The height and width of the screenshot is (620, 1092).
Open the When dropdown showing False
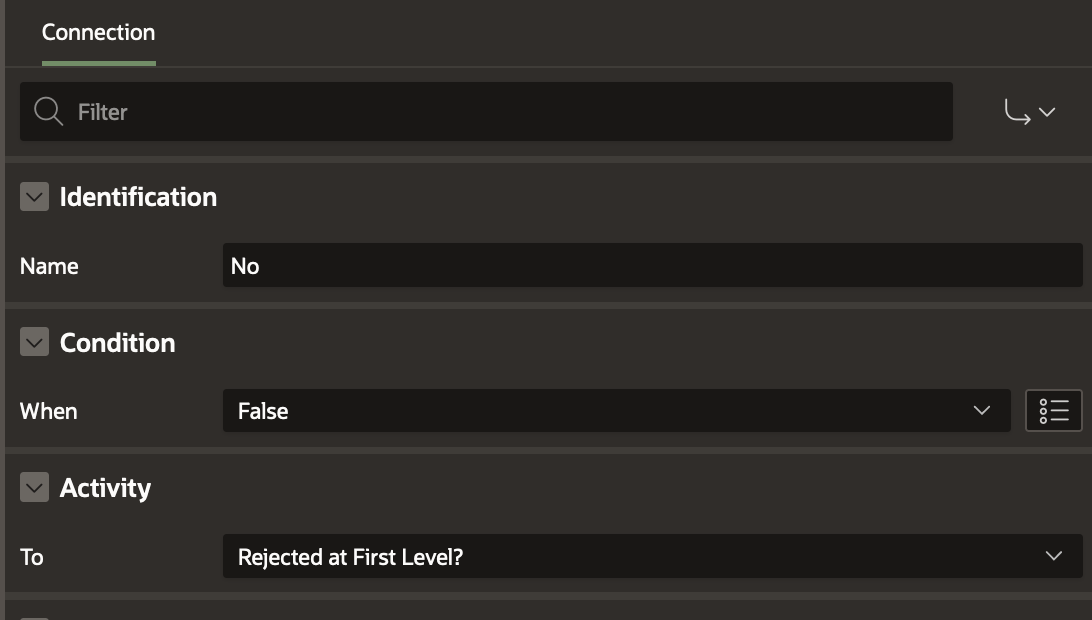coord(600,411)
